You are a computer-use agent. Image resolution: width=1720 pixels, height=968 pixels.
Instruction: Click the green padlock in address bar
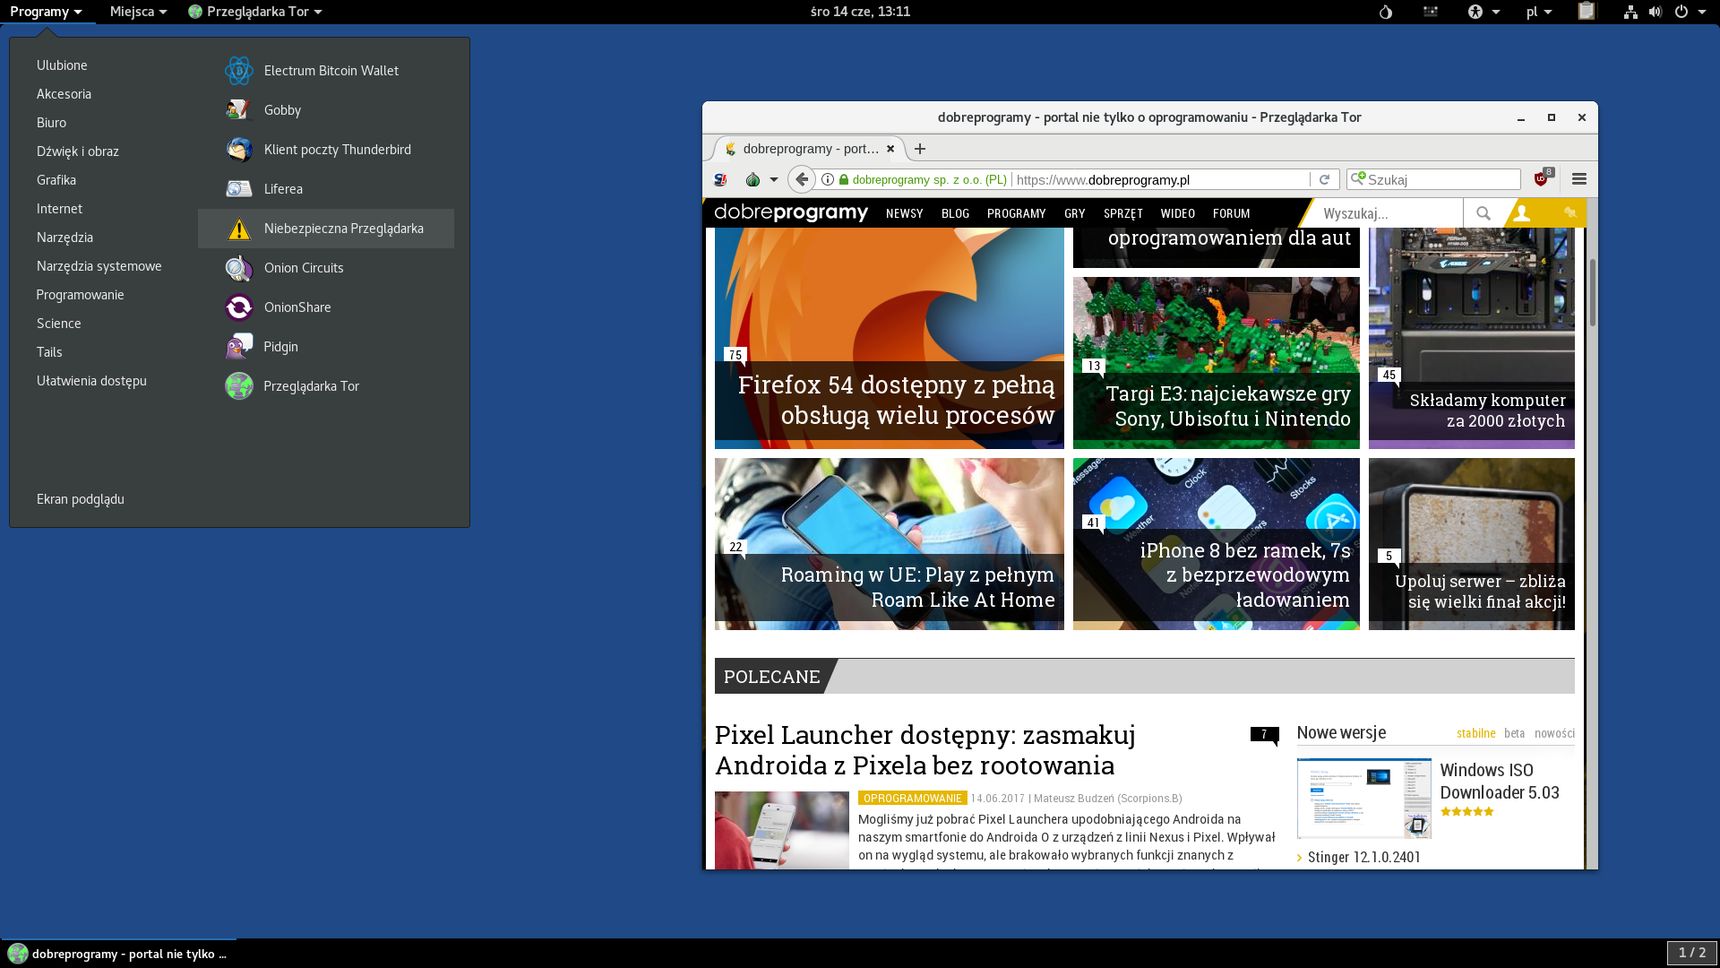point(844,180)
